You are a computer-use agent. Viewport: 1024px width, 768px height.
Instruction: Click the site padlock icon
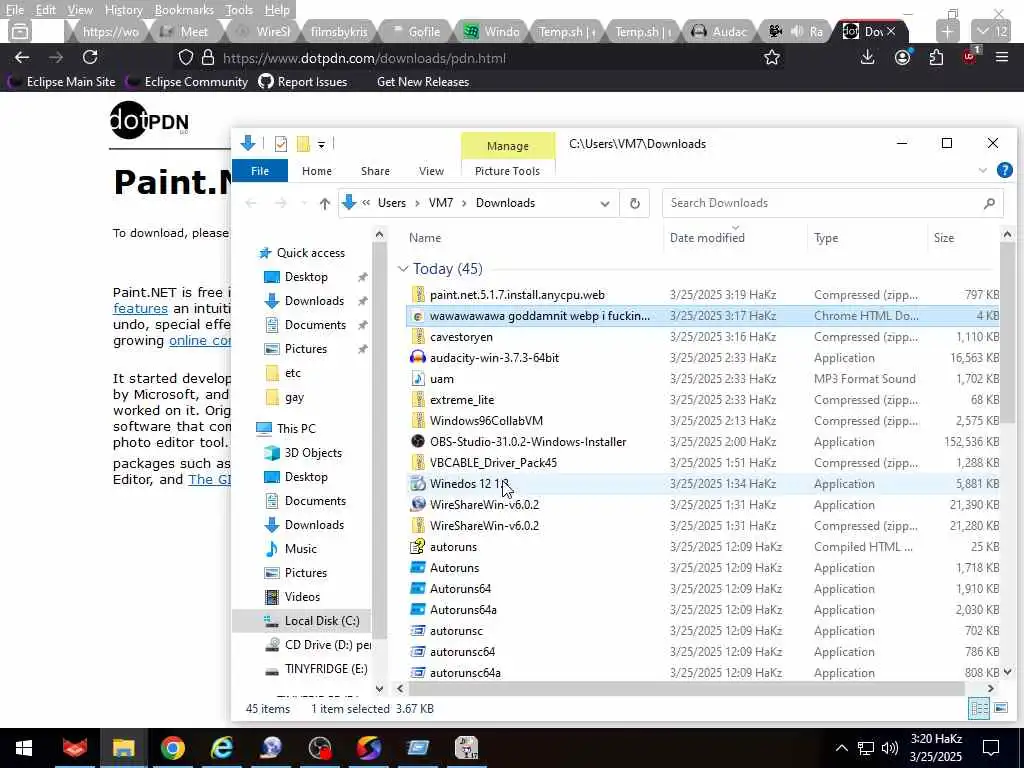click(x=208, y=58)
